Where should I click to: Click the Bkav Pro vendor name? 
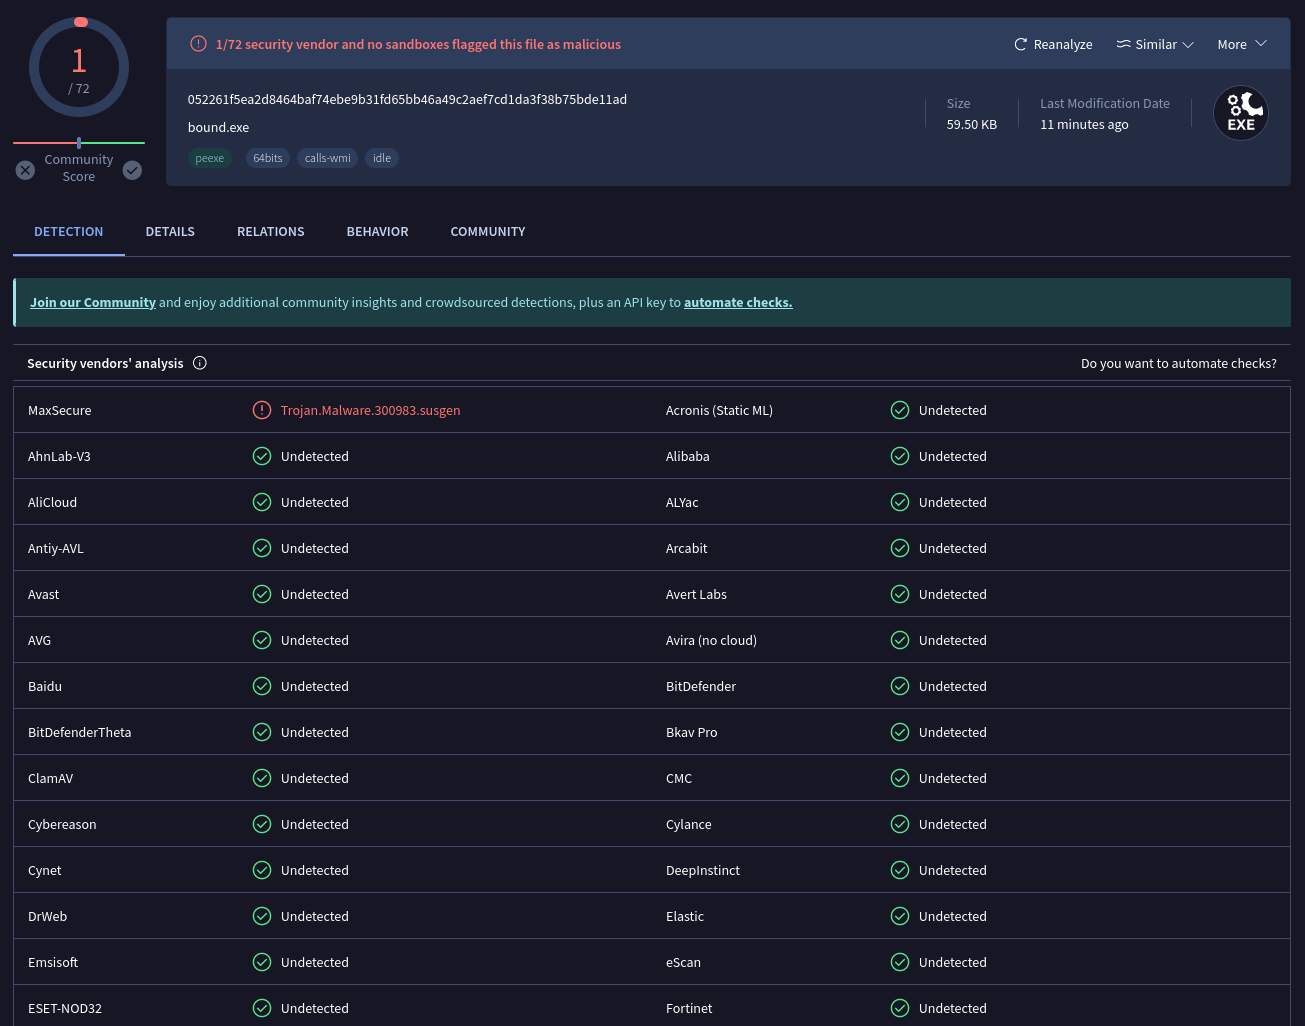(692, 732)
